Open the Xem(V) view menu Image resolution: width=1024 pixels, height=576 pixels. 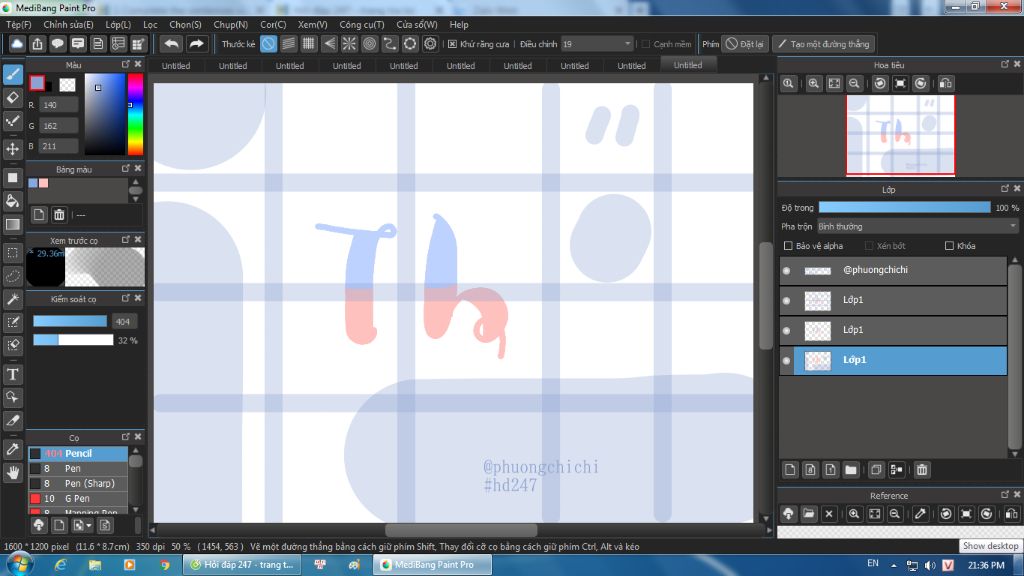pyautogui.click(x=312, y=24)
